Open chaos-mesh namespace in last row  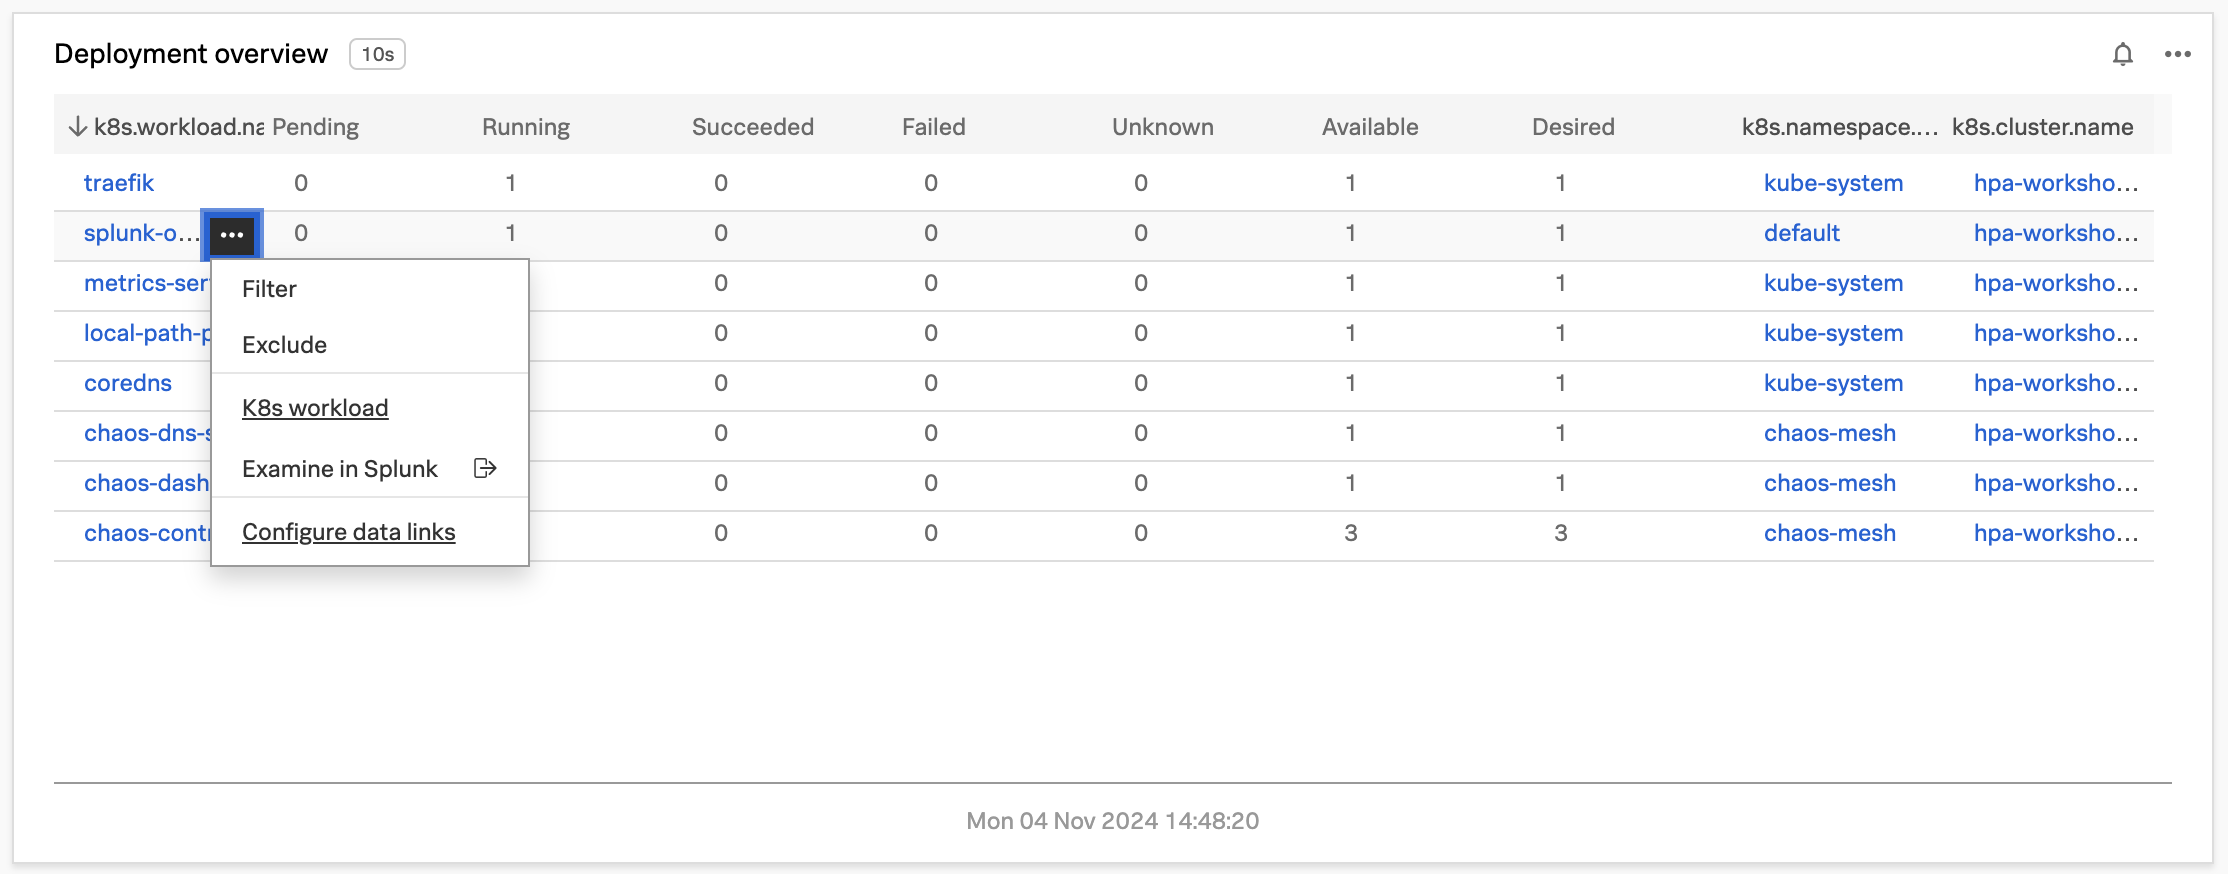click(x=1829, y=533)
